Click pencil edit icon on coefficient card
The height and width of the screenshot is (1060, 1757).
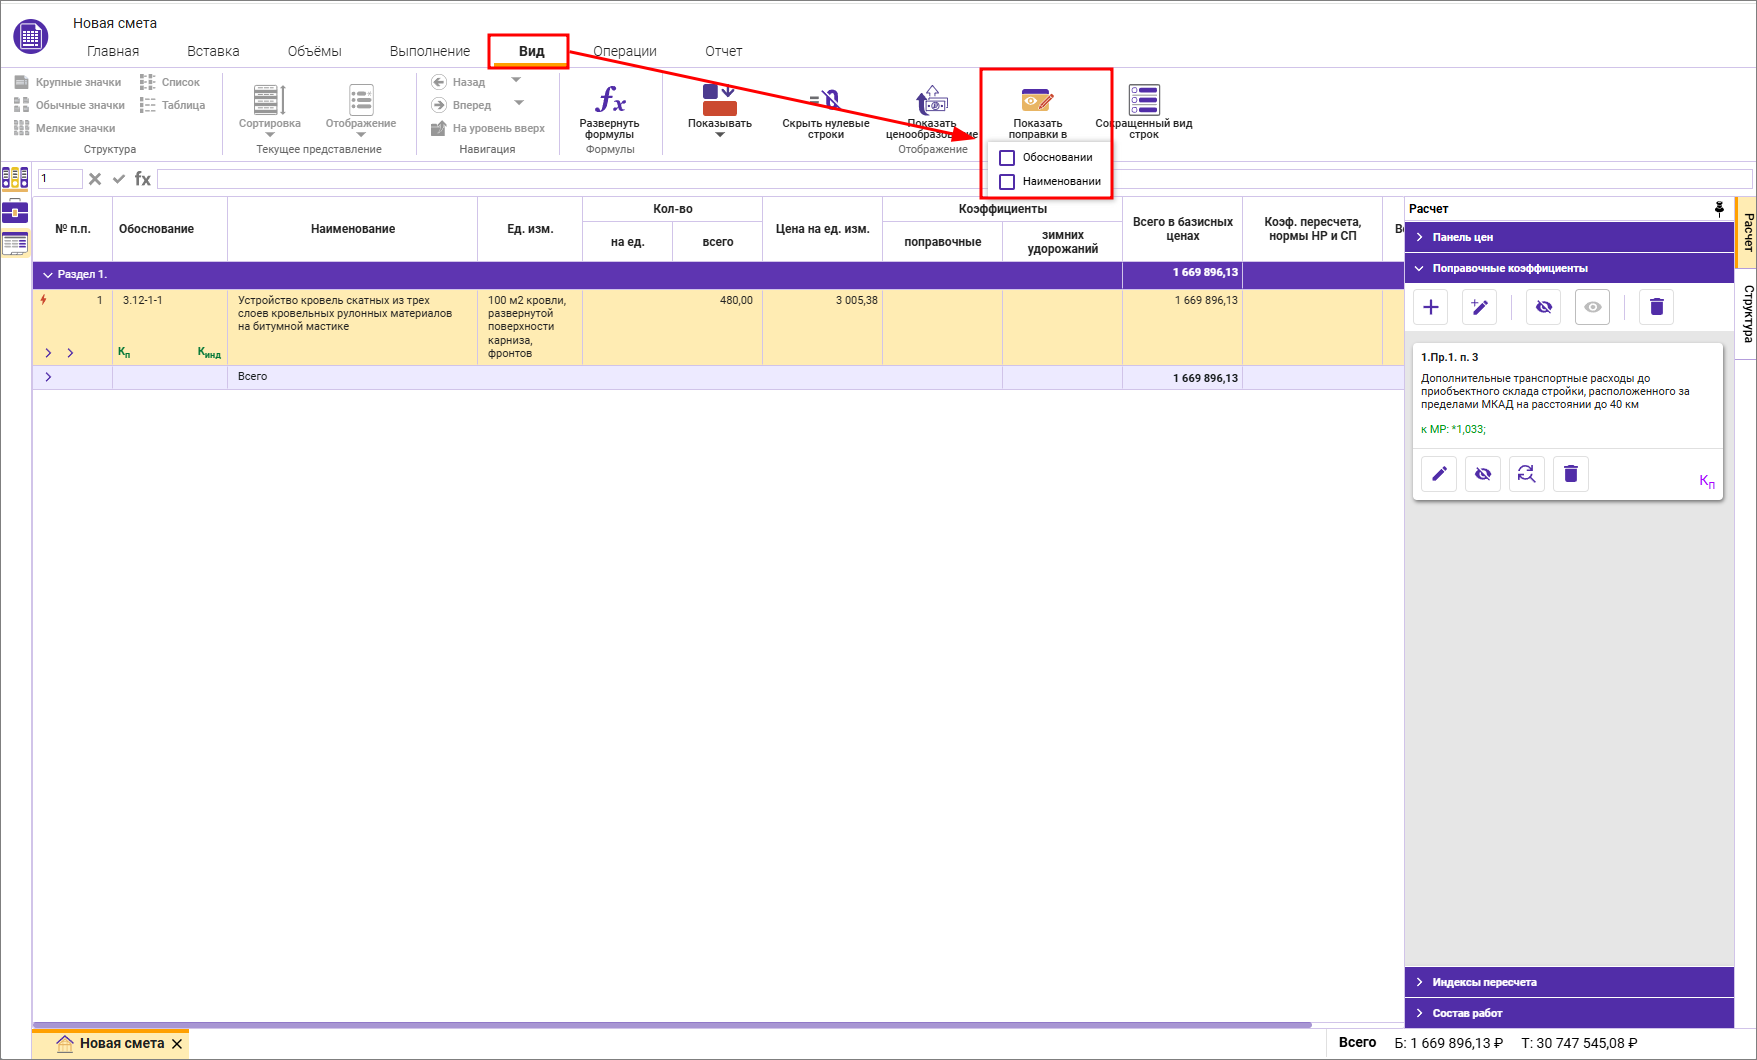(1439, 474)
